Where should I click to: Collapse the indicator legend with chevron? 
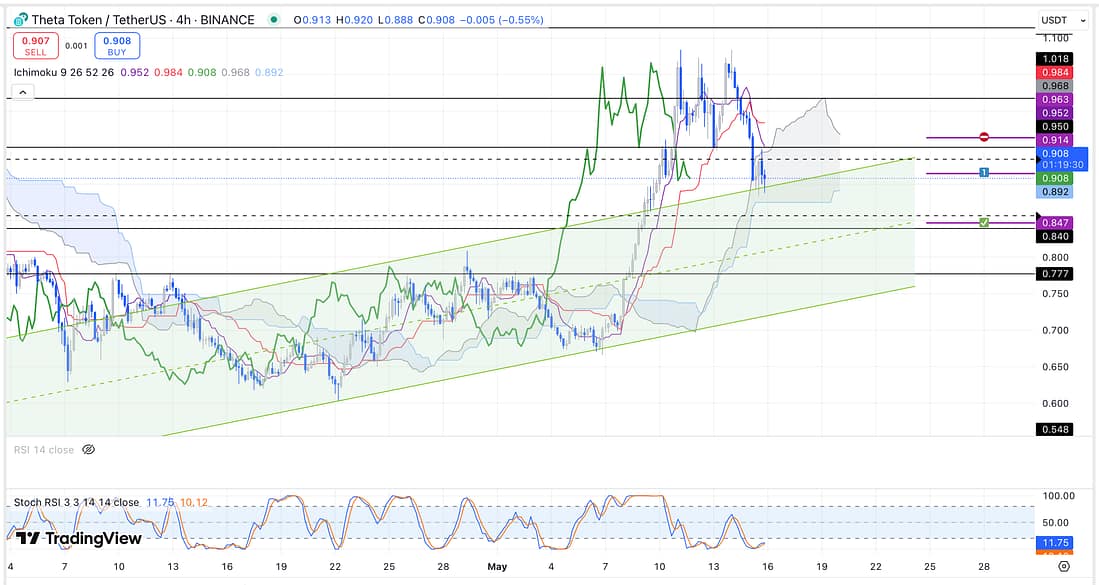click(22, 92)
